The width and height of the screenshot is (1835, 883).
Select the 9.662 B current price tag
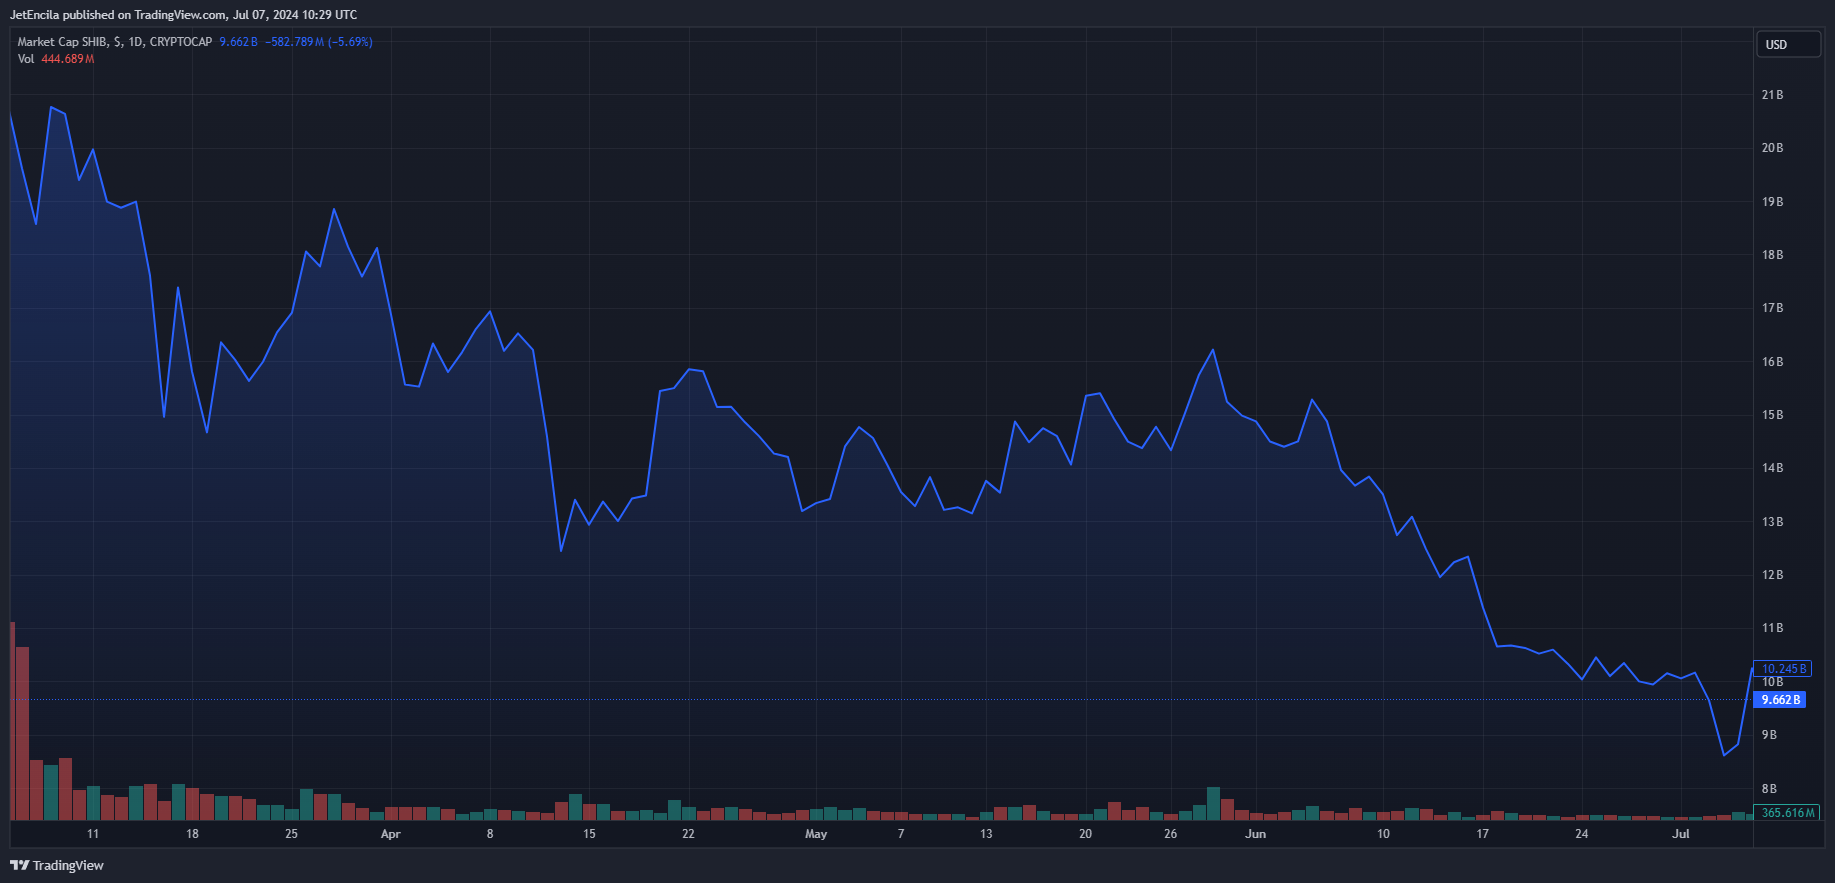[1781, 700]
